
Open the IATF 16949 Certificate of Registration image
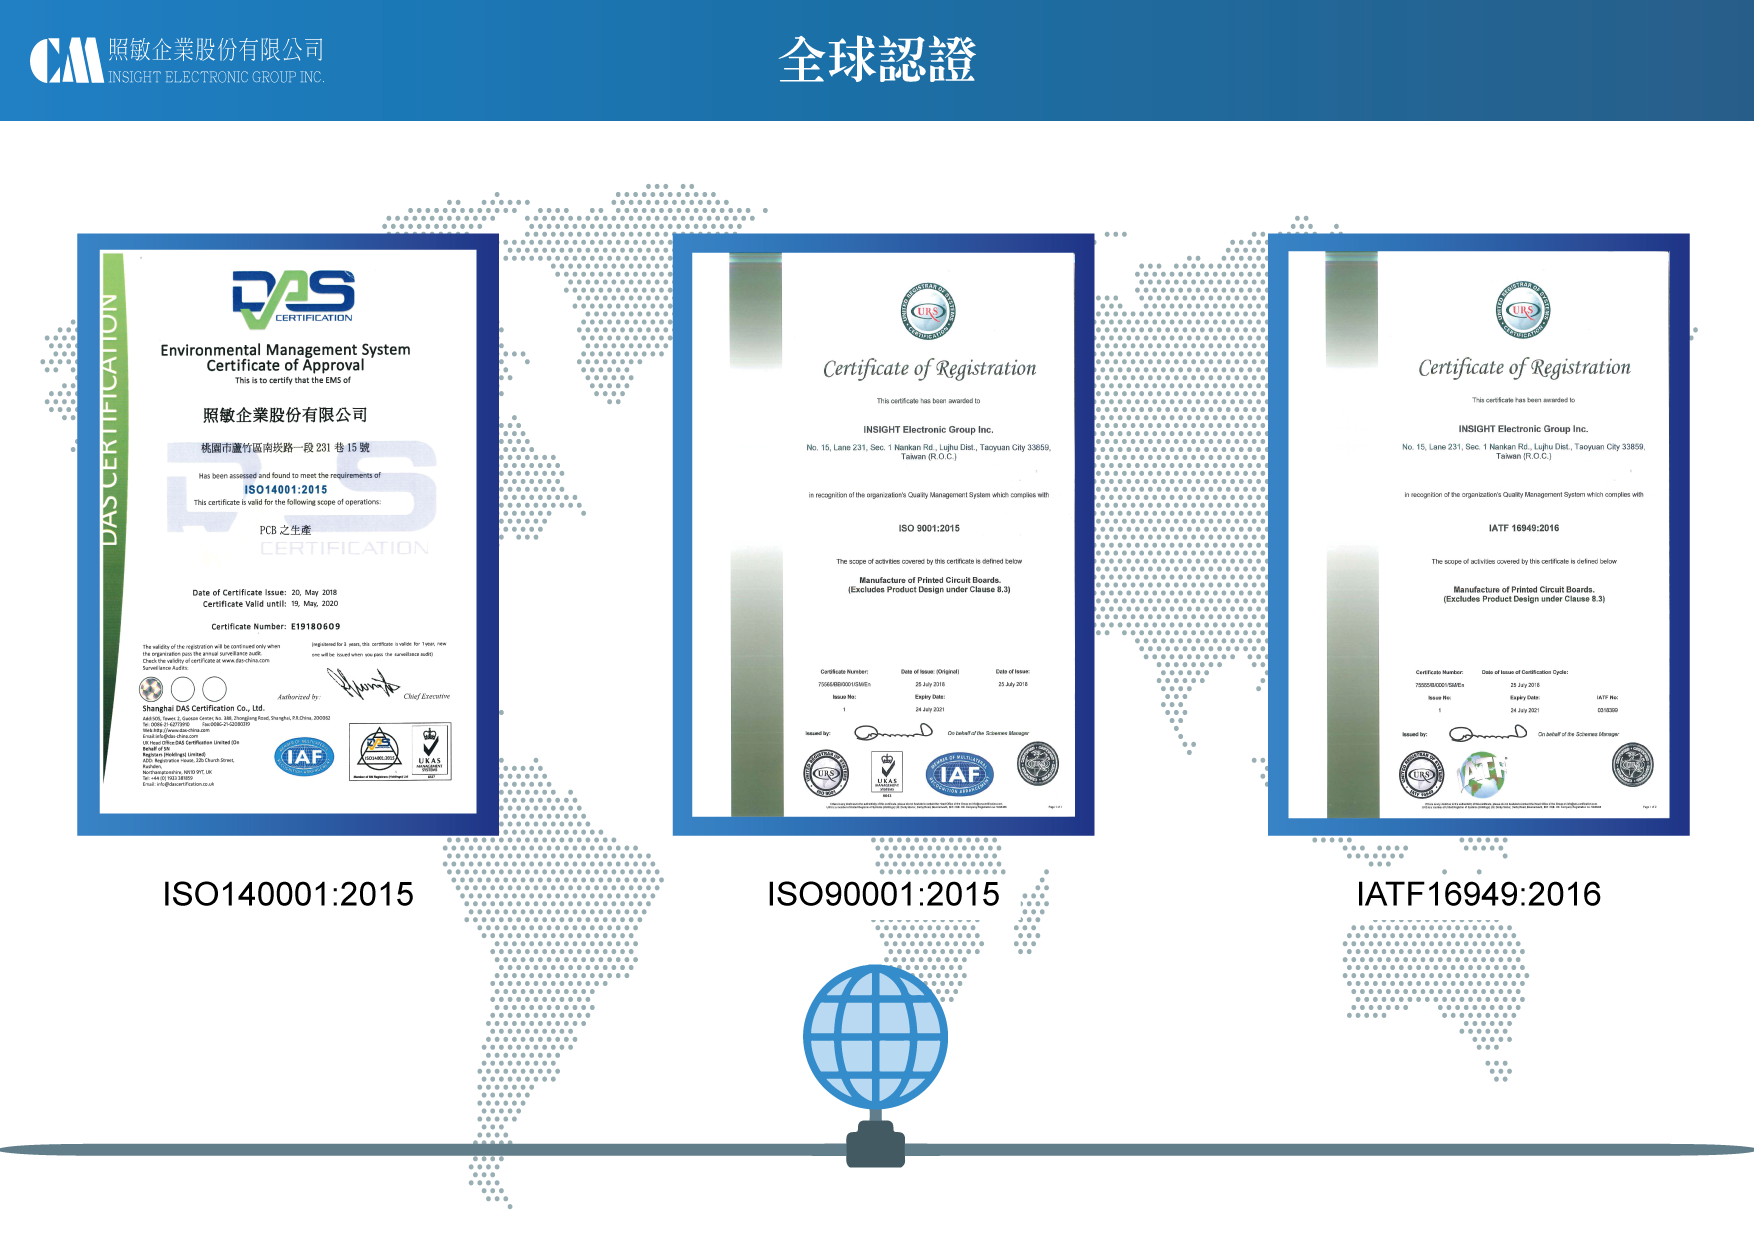[x=1478, y=534]
